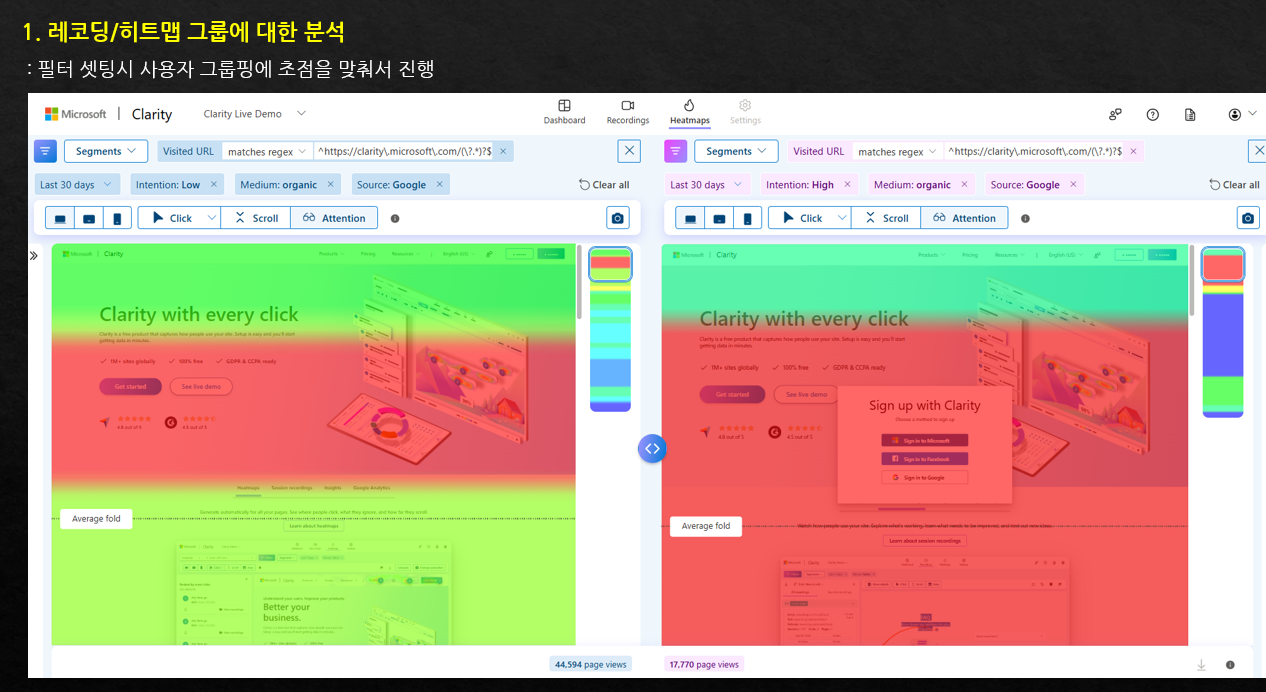Open the Segments dropdown
Image resolution: width=1266 pixels, height=692 pixels.
tap(105, 150)
